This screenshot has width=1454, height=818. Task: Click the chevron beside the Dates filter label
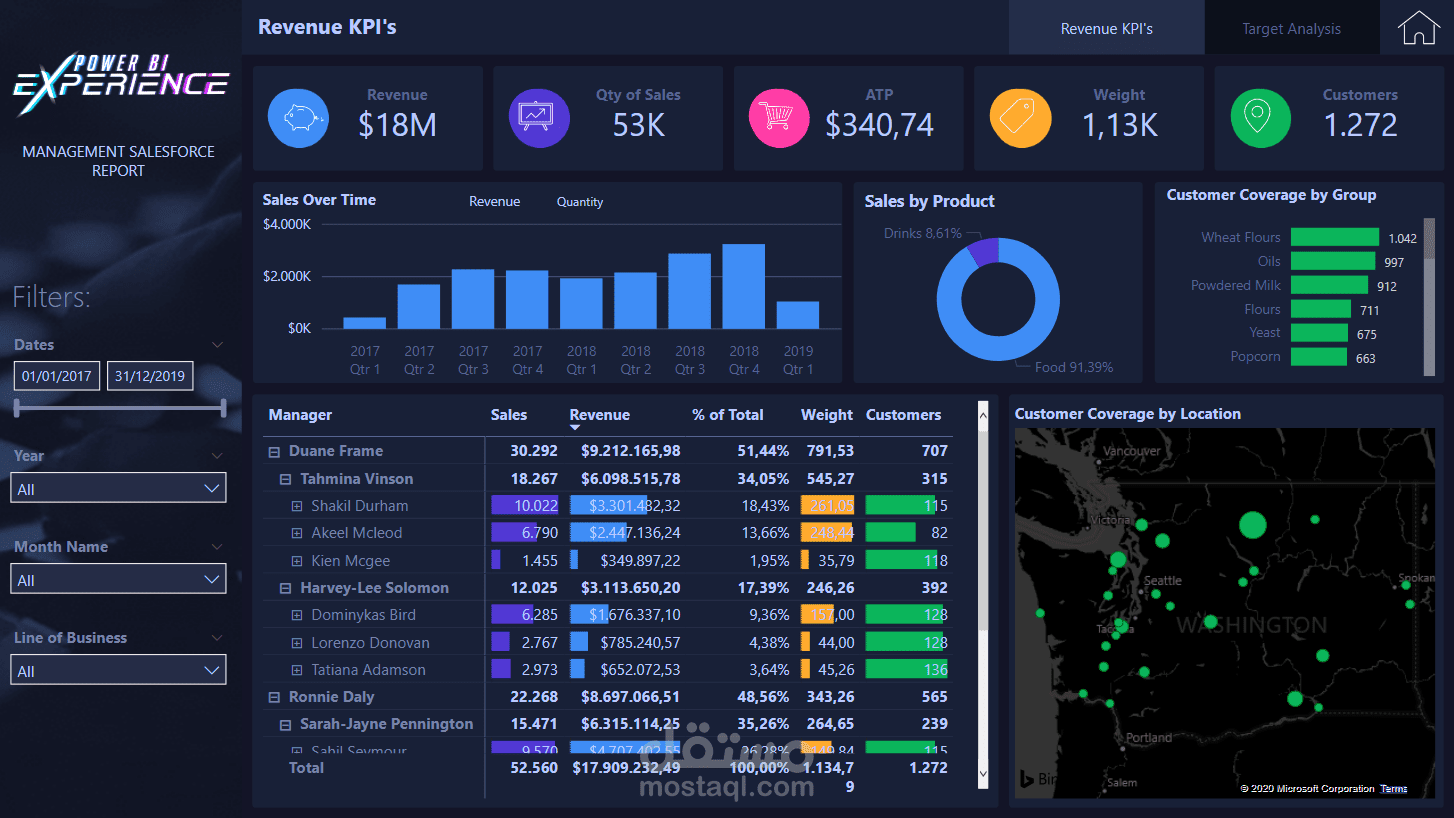(x=218, y=345)
